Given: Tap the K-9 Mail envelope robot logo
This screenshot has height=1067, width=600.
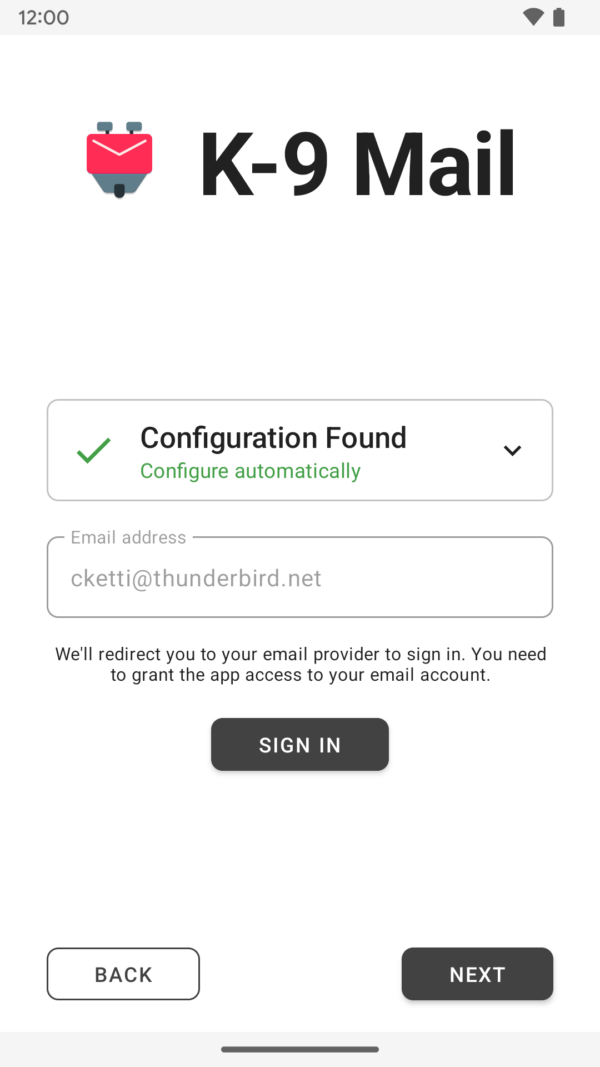Looking at the screenshot, I should [x=119, y=161].
